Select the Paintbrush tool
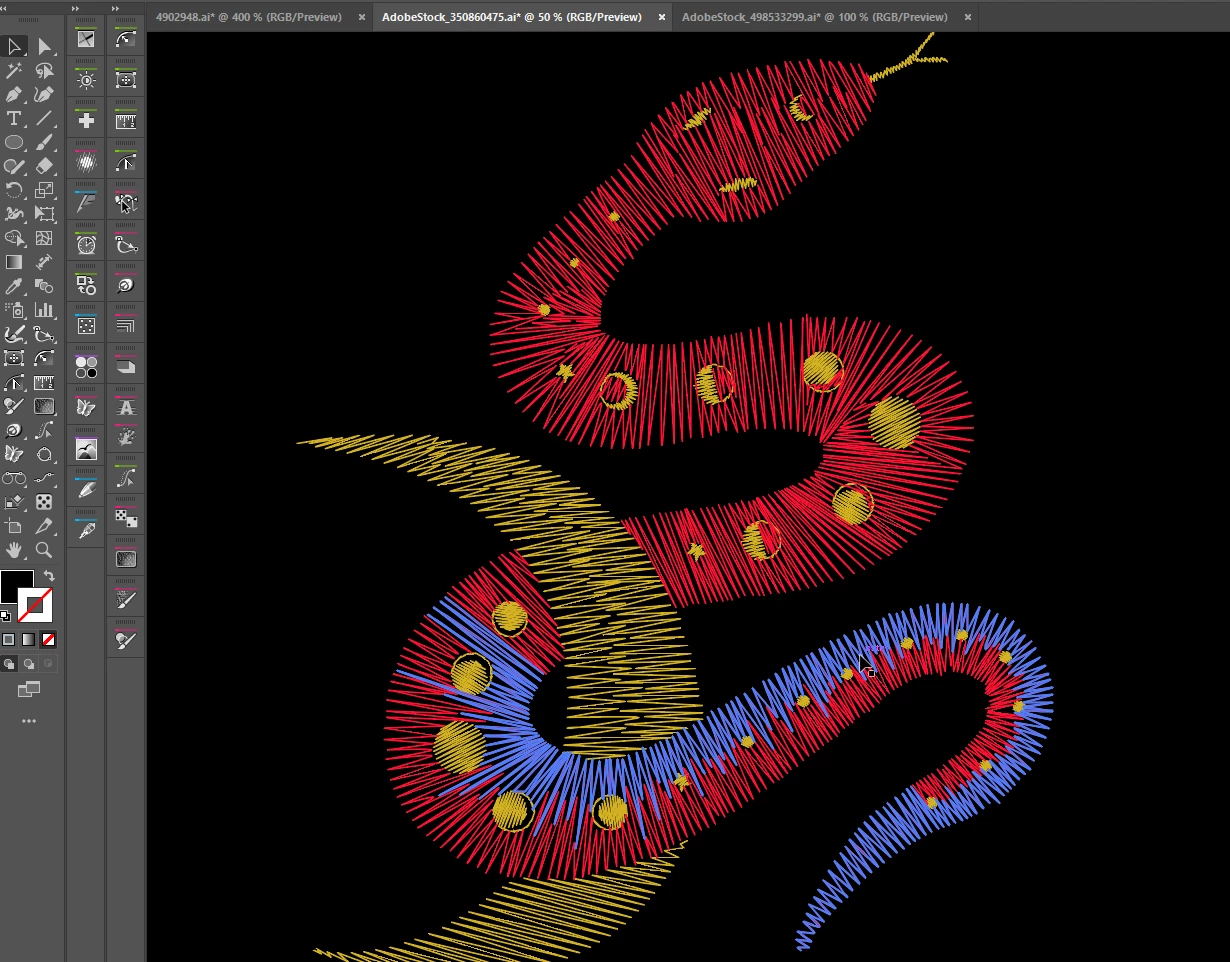The height and width of the screenshot is (962, 1230). 44,142
